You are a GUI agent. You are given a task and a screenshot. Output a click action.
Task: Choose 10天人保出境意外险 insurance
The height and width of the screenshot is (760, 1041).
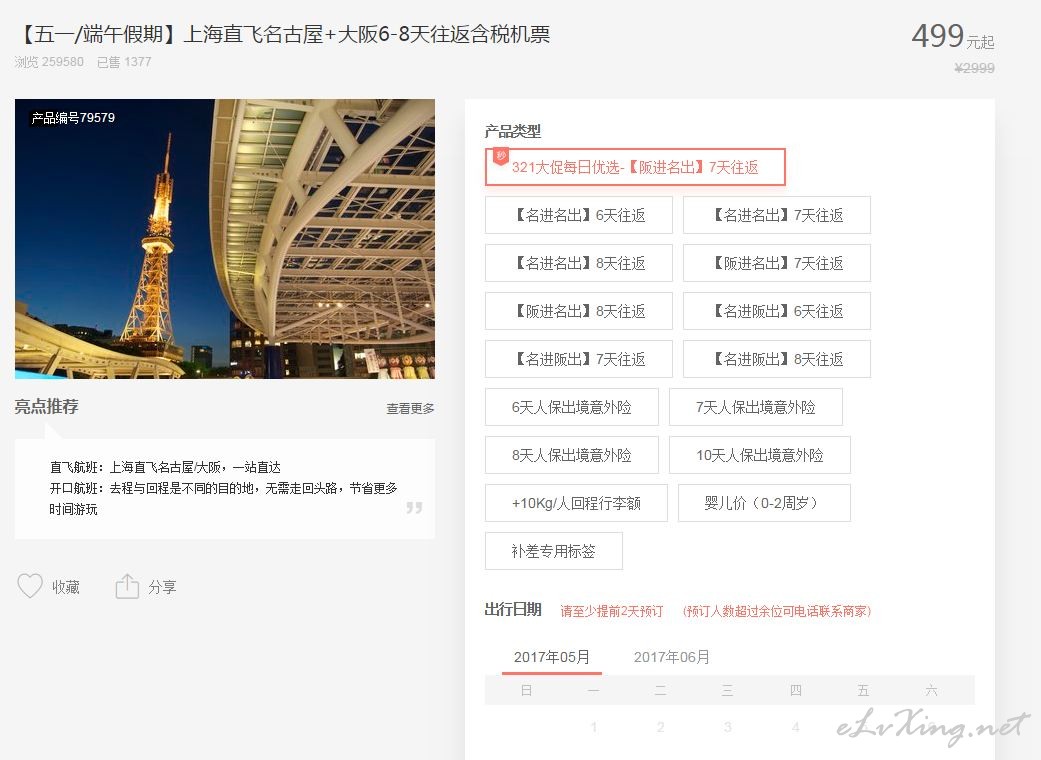point(760,455)
